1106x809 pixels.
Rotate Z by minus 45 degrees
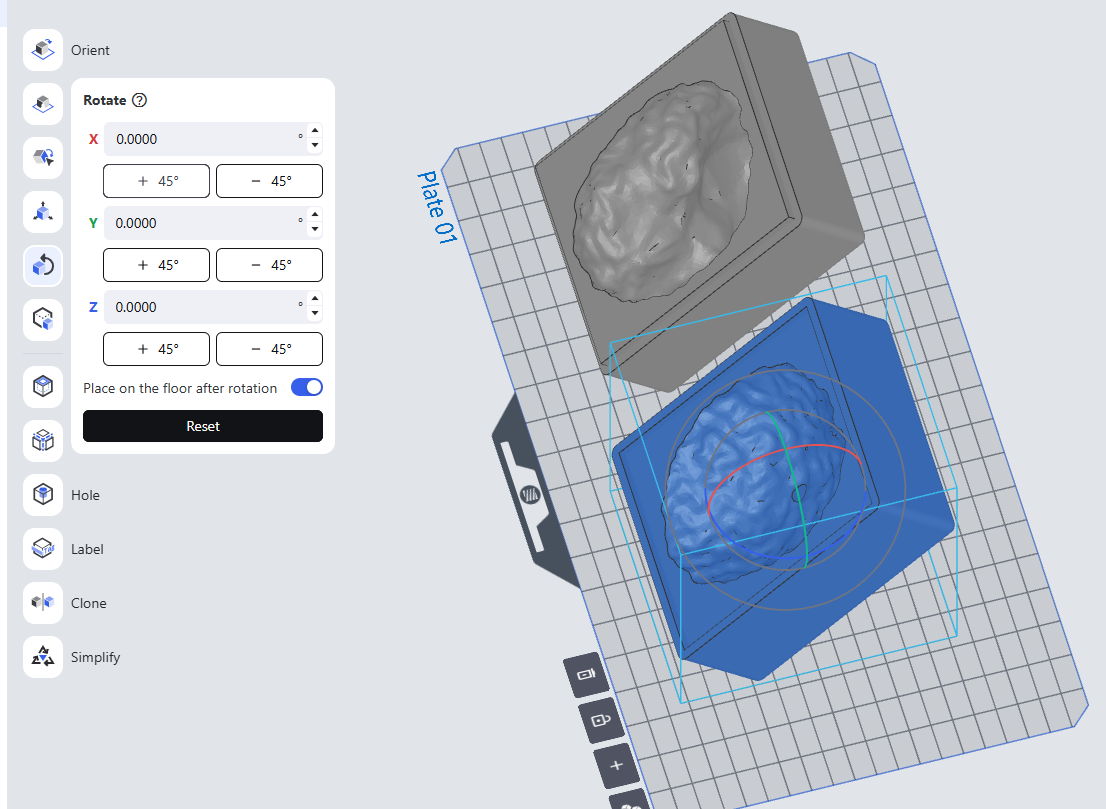pos(269,349)
